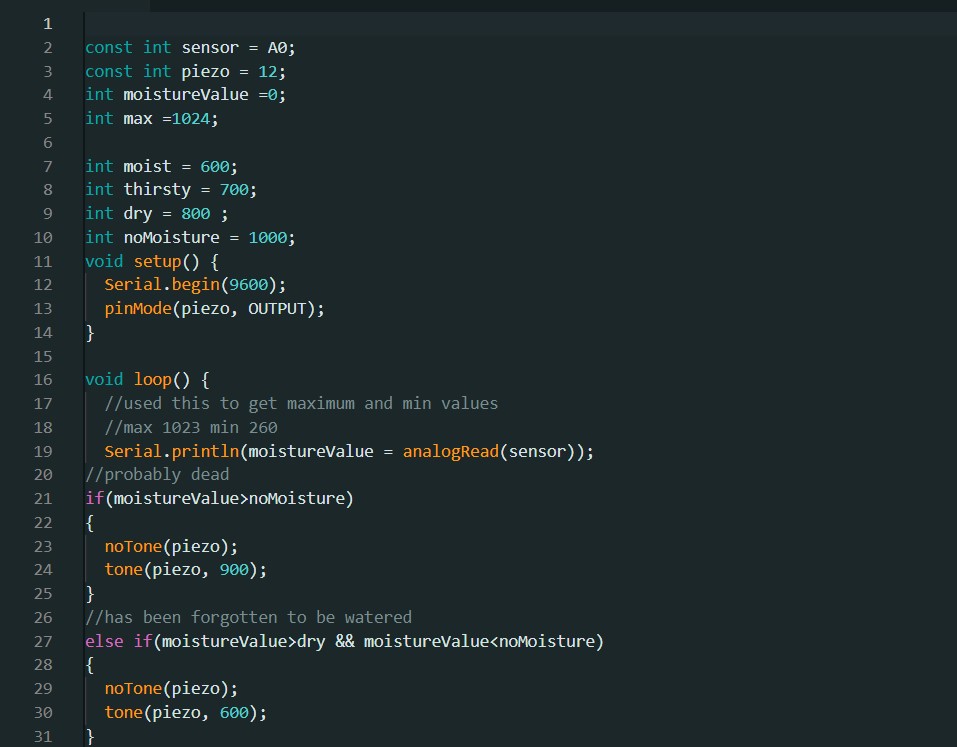Image resolution: width=957 pixels, height=747 pixels.
Task: Click '(sensor)' argument in analogRead call
Action: click(537, 451)
